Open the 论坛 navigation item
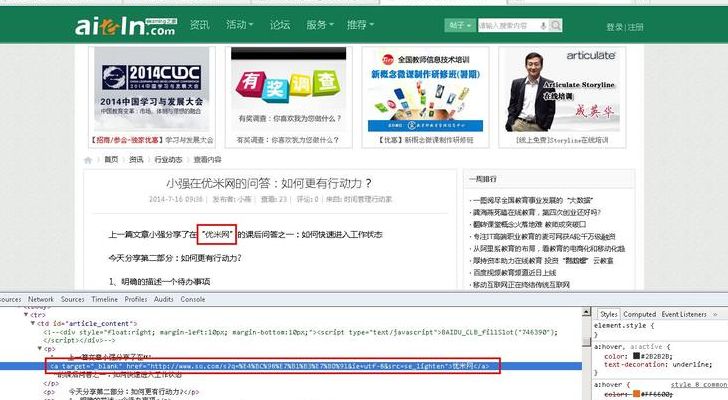728x400 pixels. click(x=280, y=25)
